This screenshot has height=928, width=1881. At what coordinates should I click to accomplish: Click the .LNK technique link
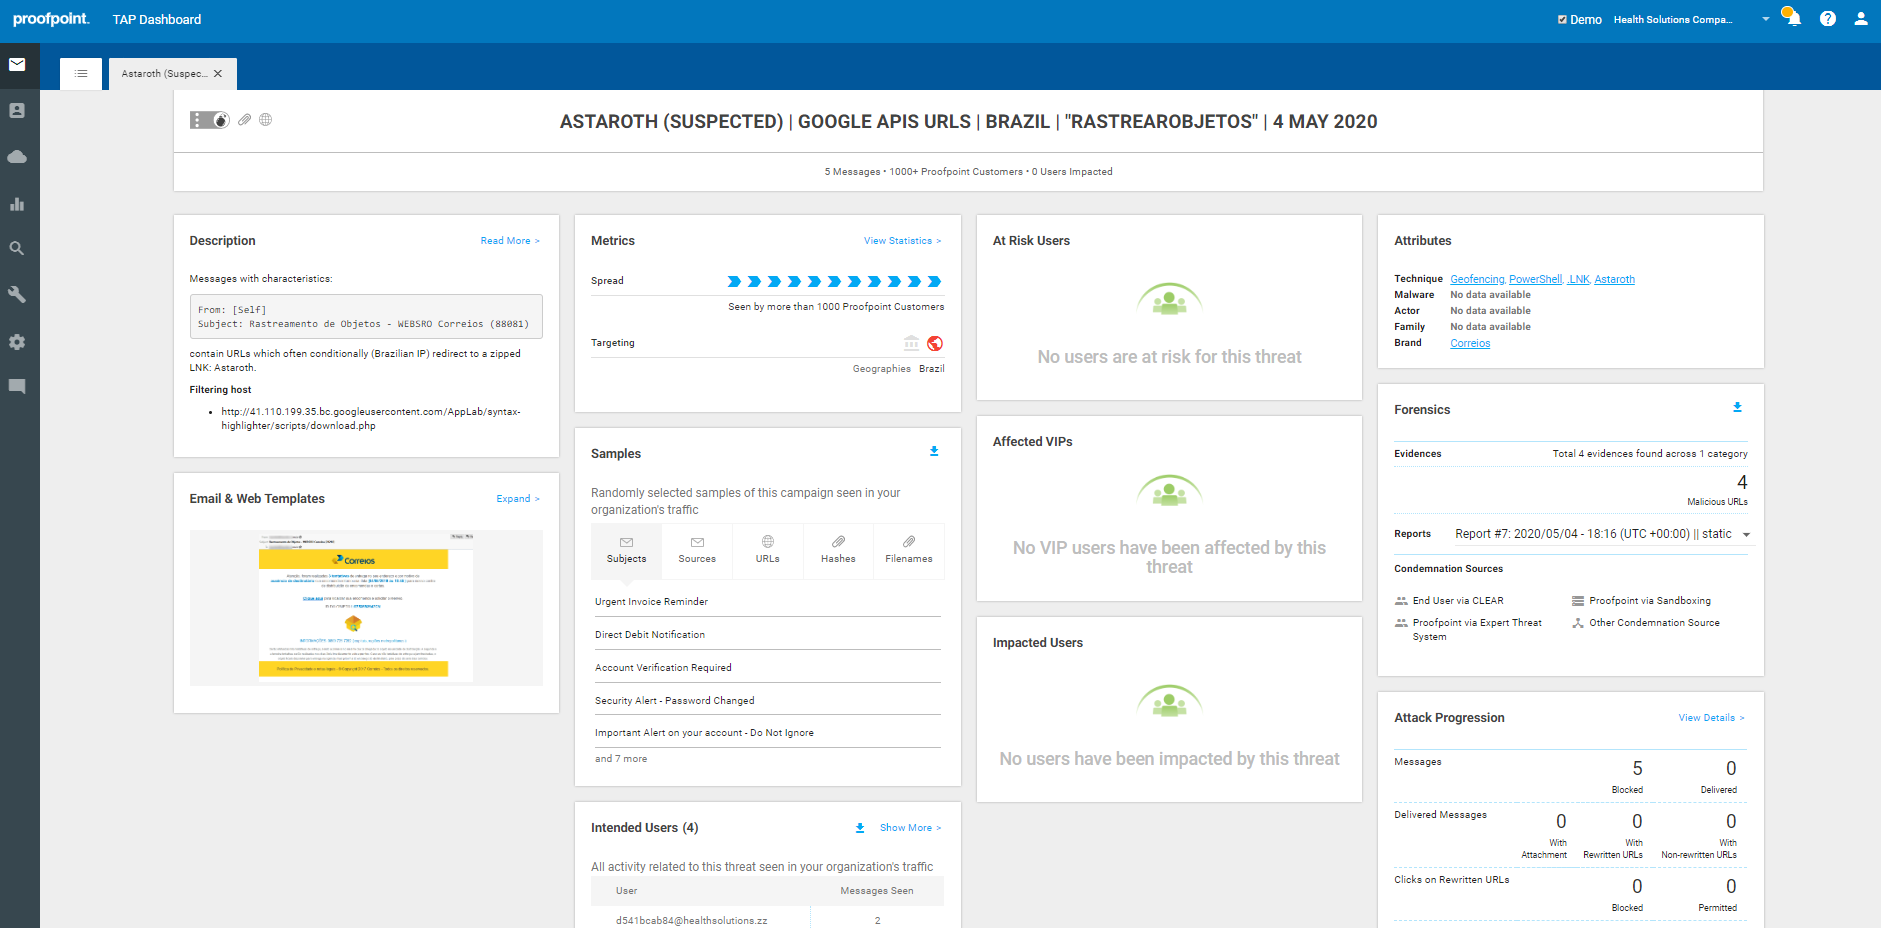tap(1579, 280)
